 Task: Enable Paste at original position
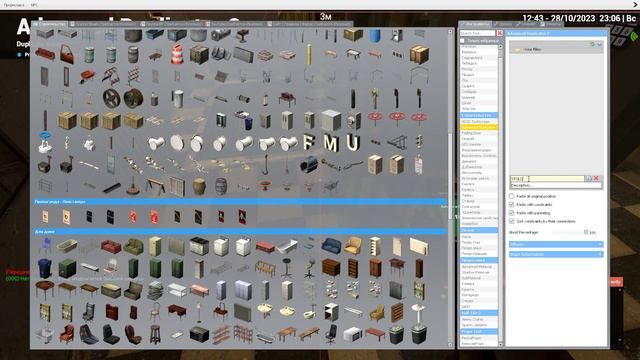511,196
